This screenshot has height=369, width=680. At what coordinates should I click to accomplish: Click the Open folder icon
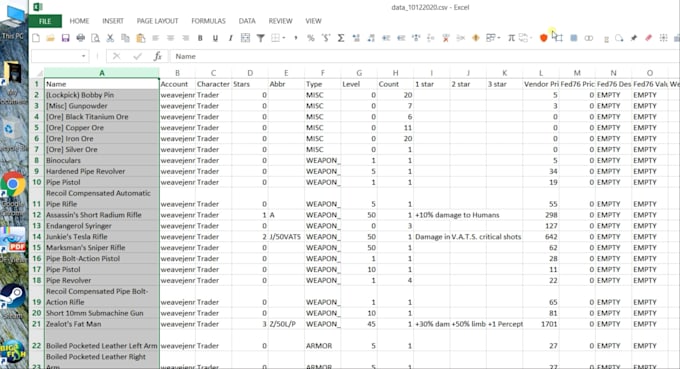point(50,38)
